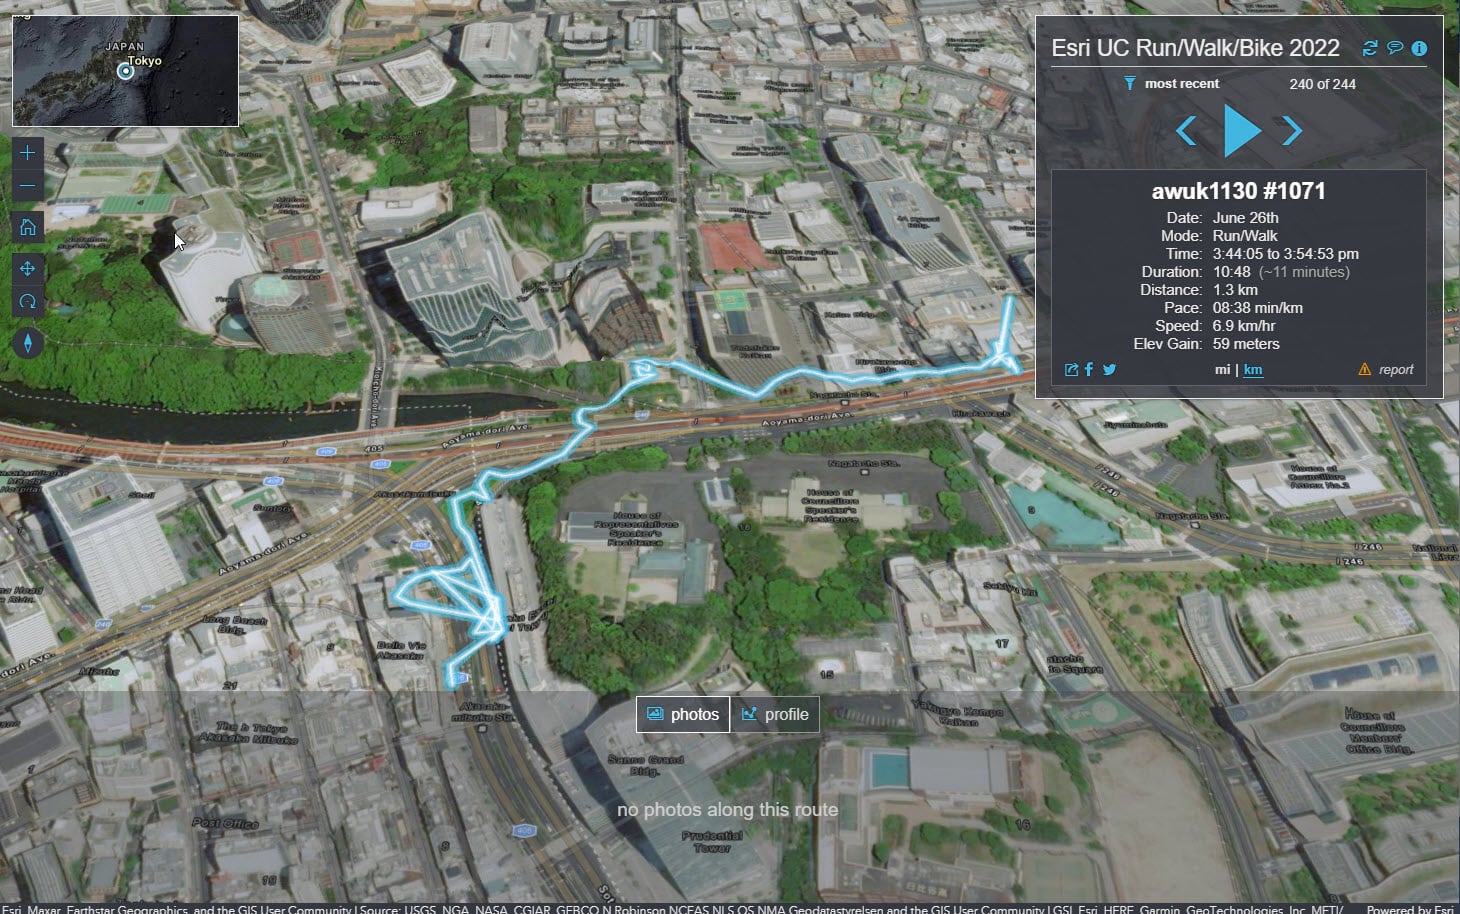The height and width of the screenshot is (914, 1460).
Task: Share the route on Facebook
Action: (1089, 369)
